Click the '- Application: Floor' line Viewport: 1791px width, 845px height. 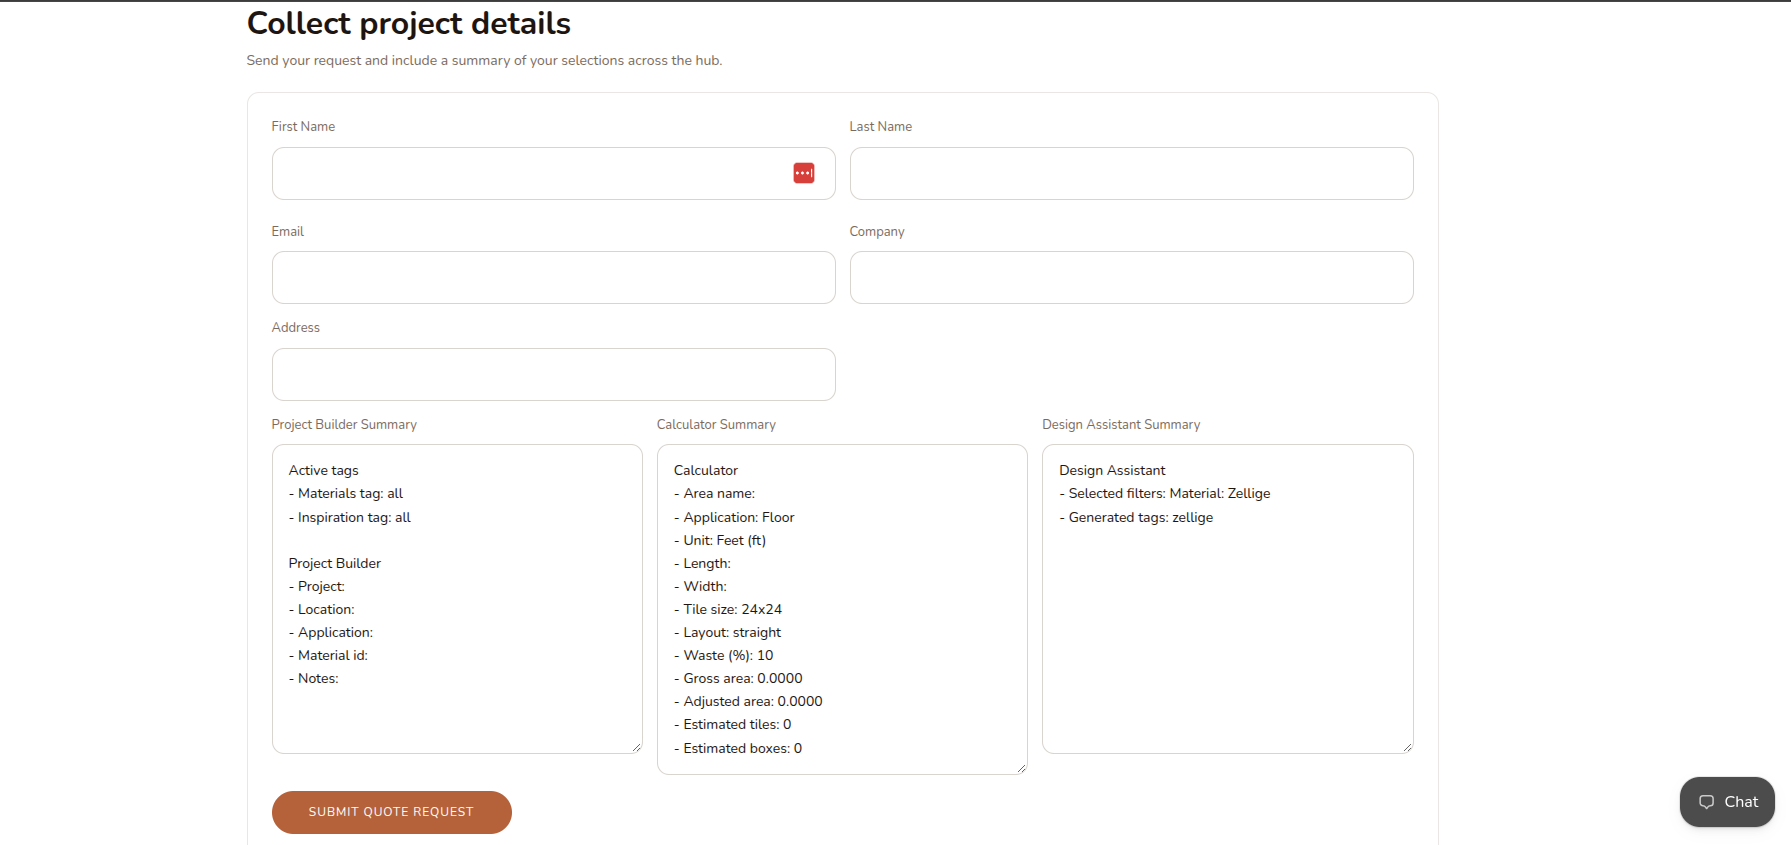[734, 518]
